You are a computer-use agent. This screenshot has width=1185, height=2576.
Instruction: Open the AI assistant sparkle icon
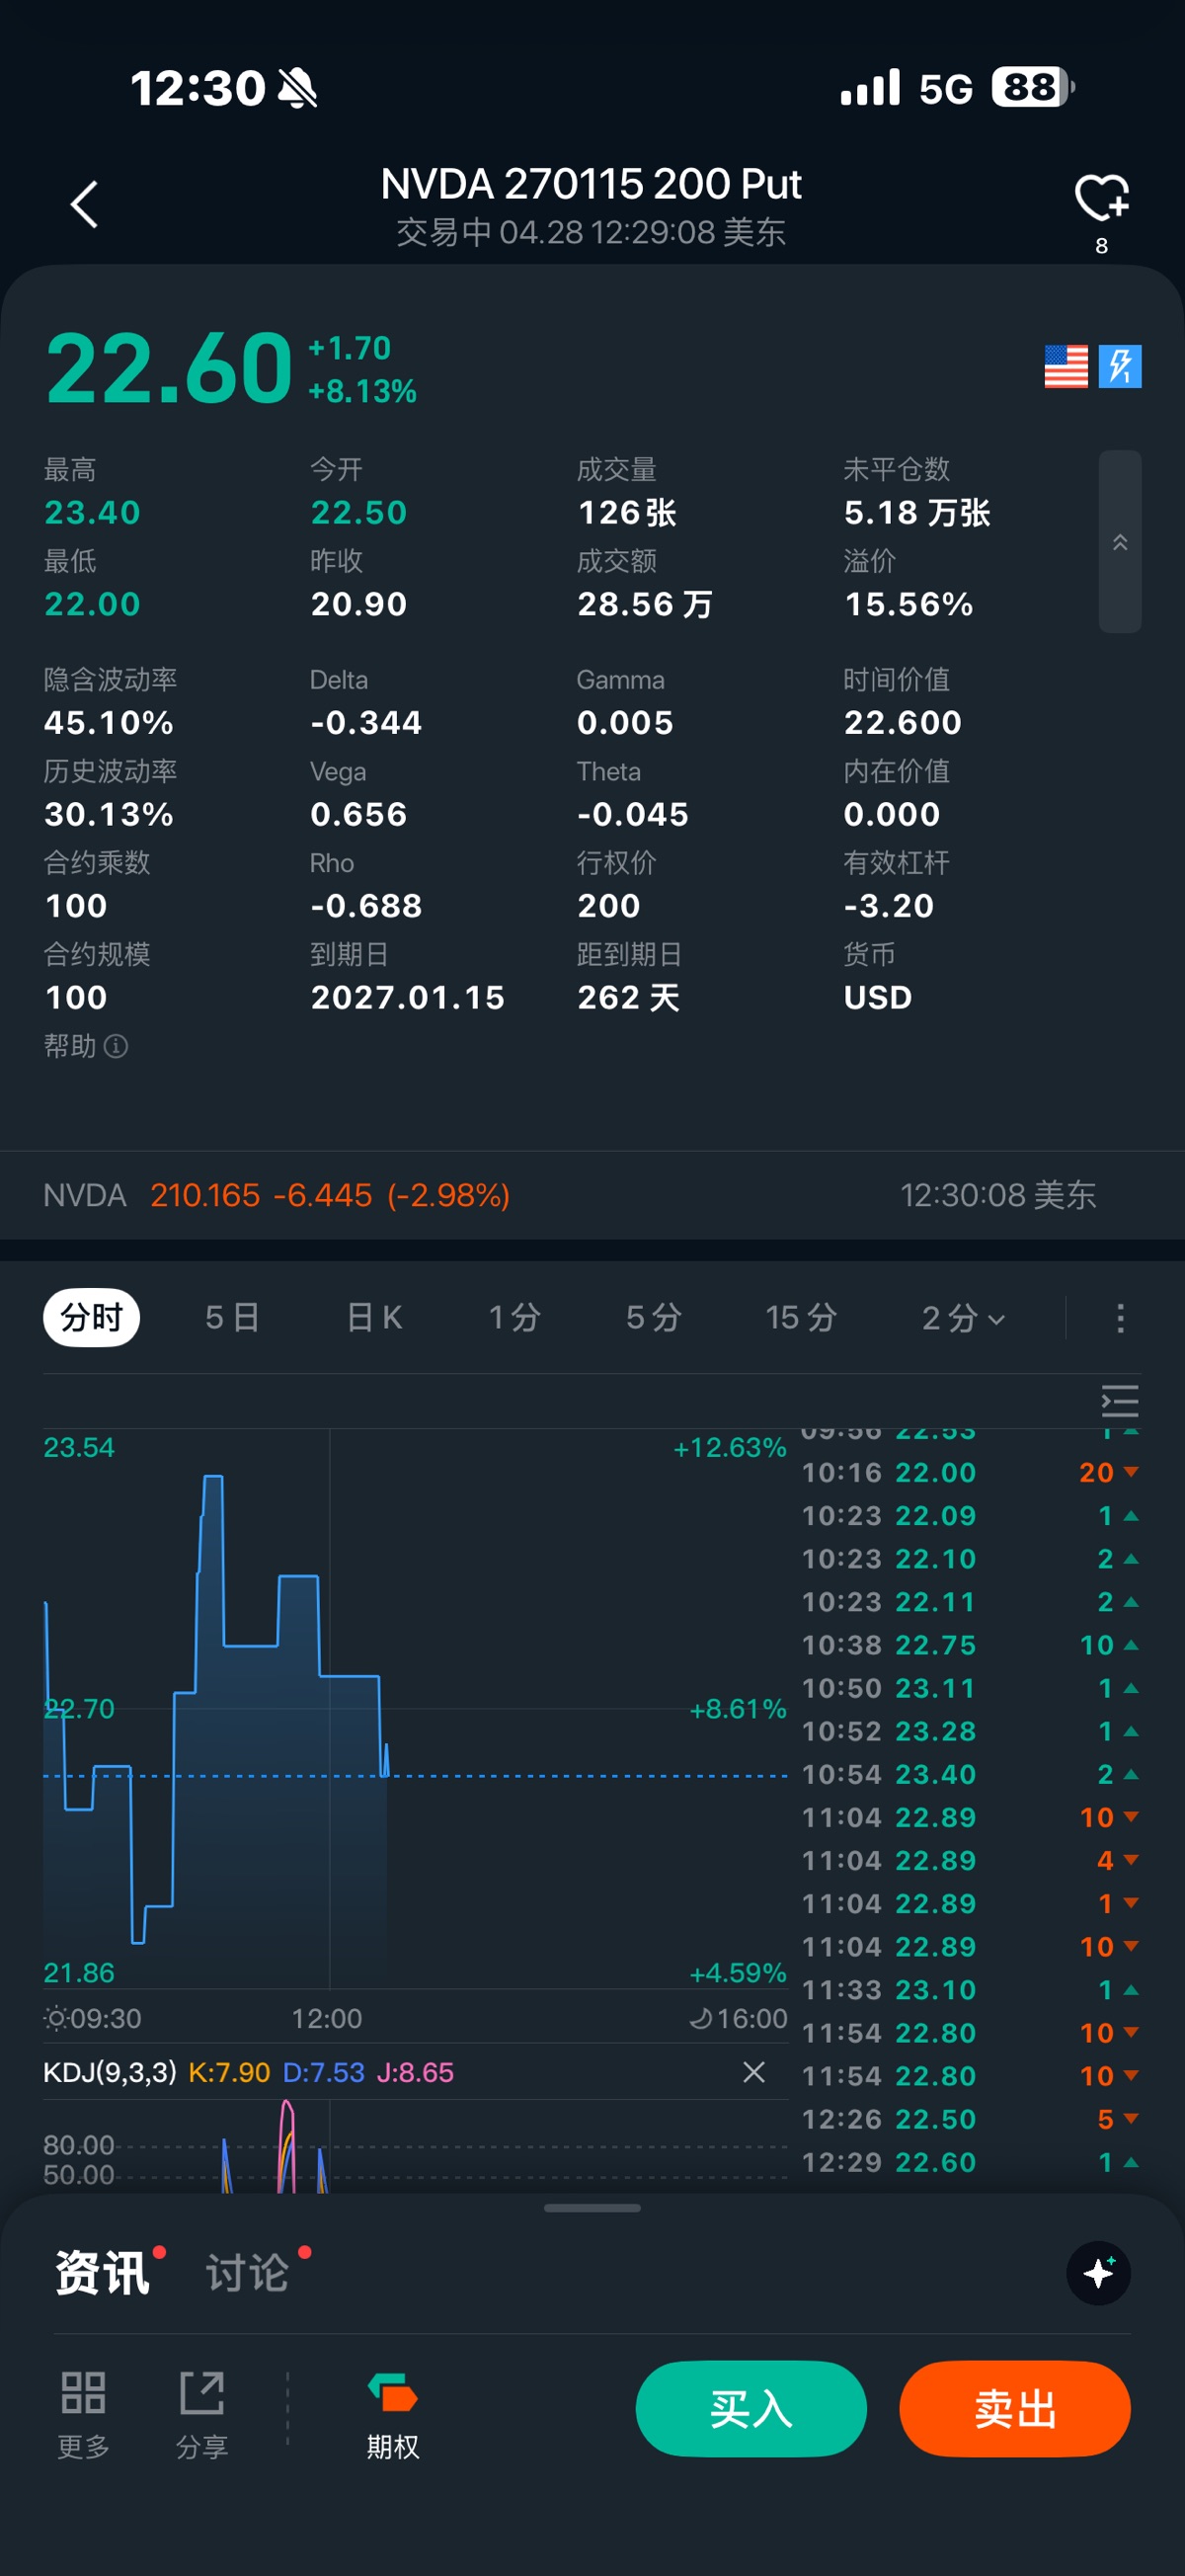tap(1098, 2272)
